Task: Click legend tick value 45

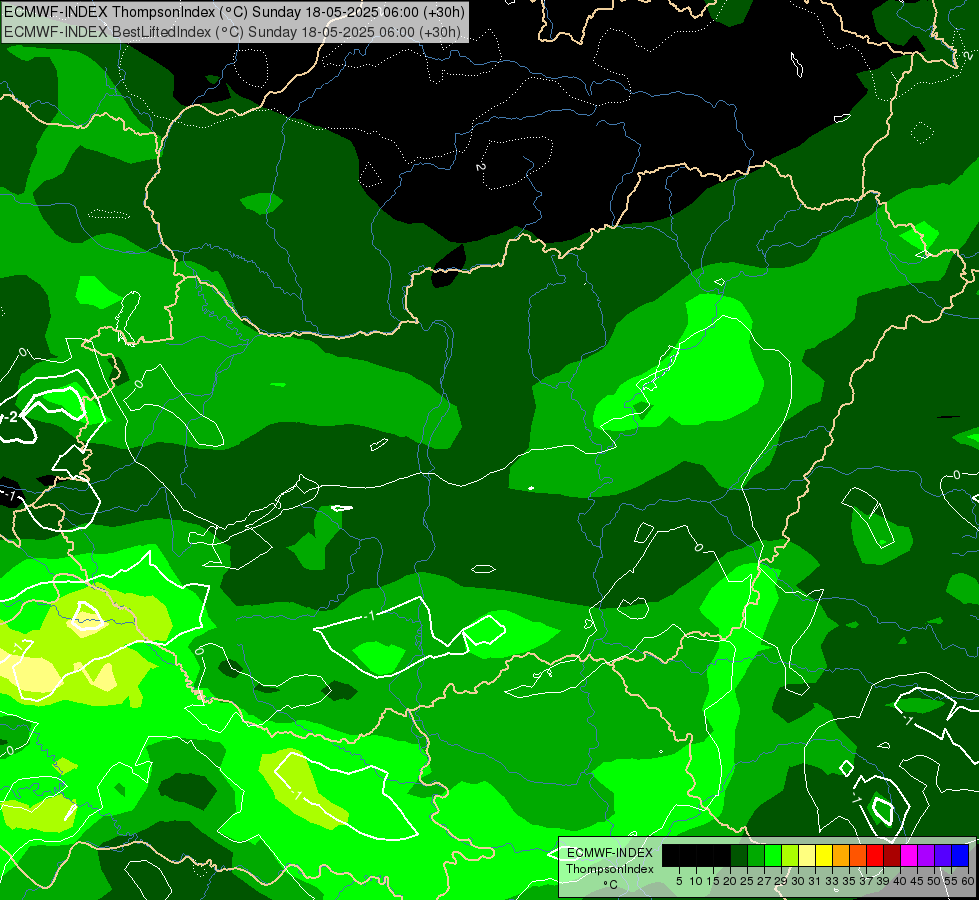Action: click(917, 881)
